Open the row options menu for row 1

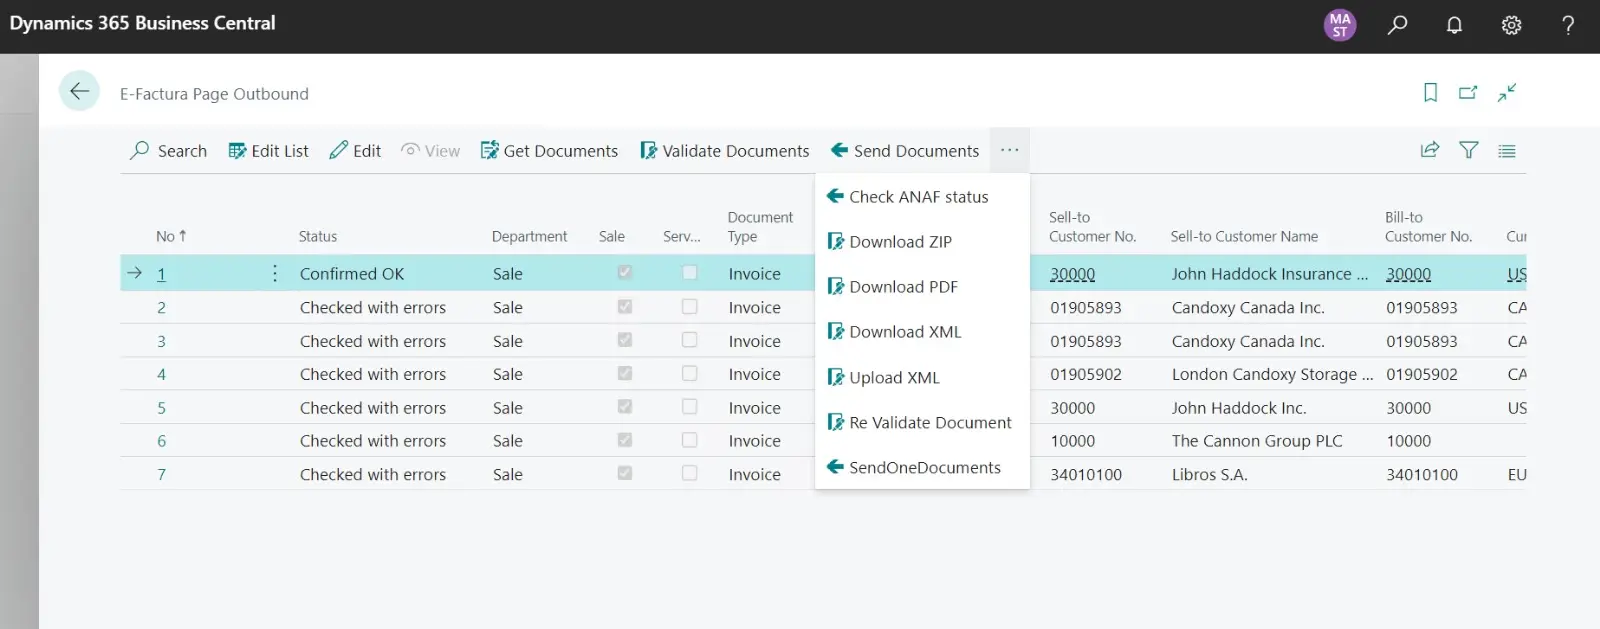click(x=275, y=273)
